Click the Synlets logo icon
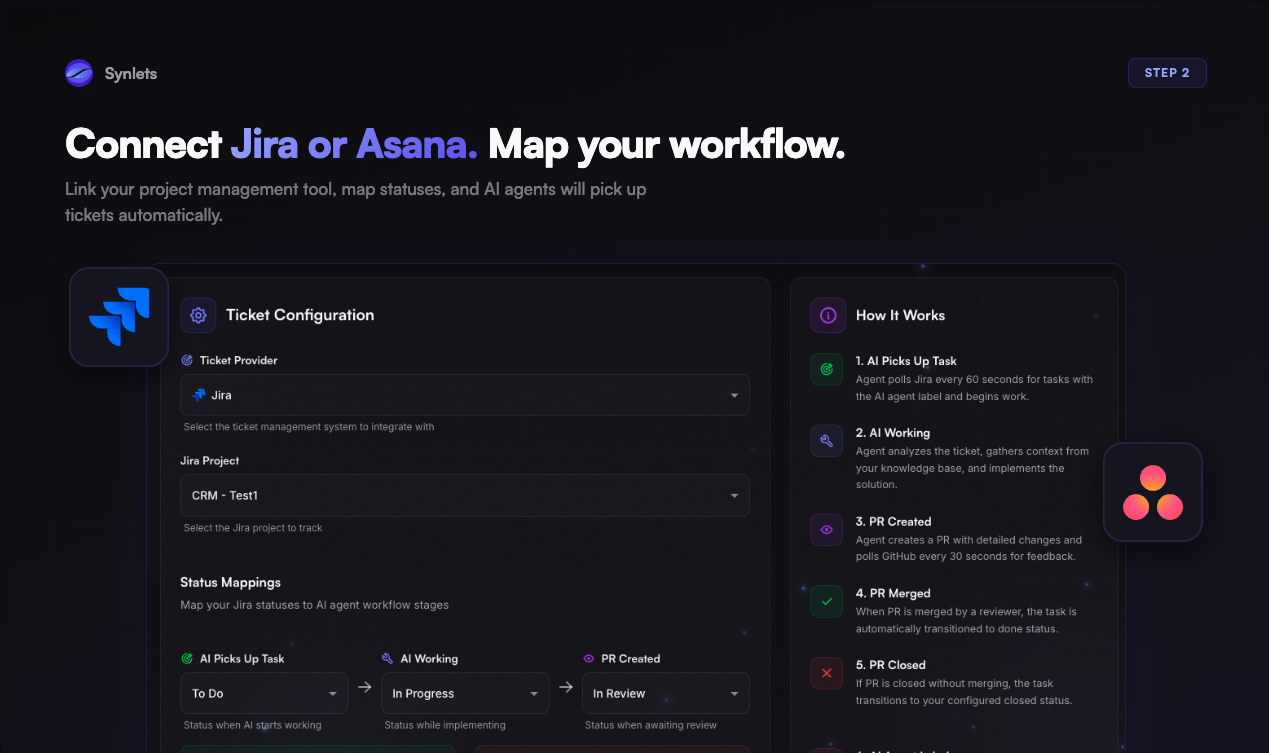The width and height of the screenshot is (1269, 753). [79, 73]
